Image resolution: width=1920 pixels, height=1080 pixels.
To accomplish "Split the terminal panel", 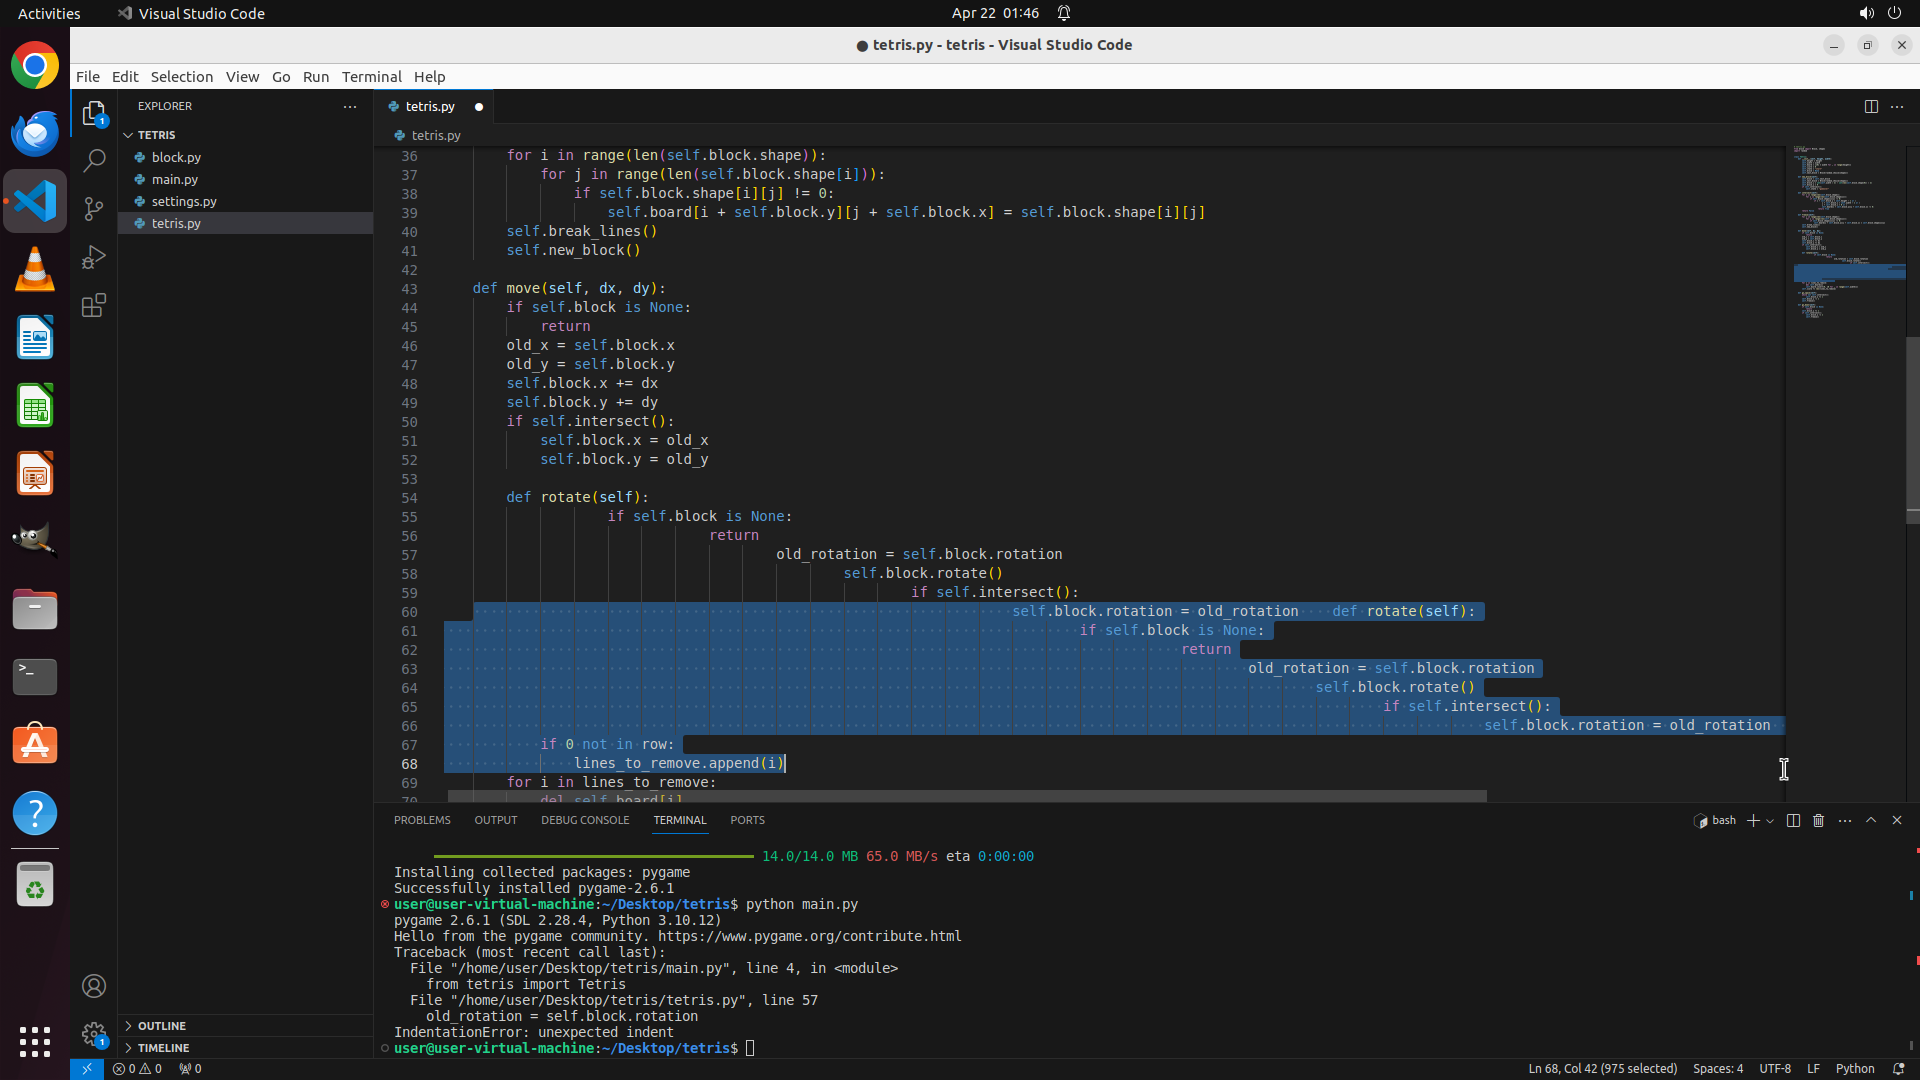I will (x=1793, y=820).
